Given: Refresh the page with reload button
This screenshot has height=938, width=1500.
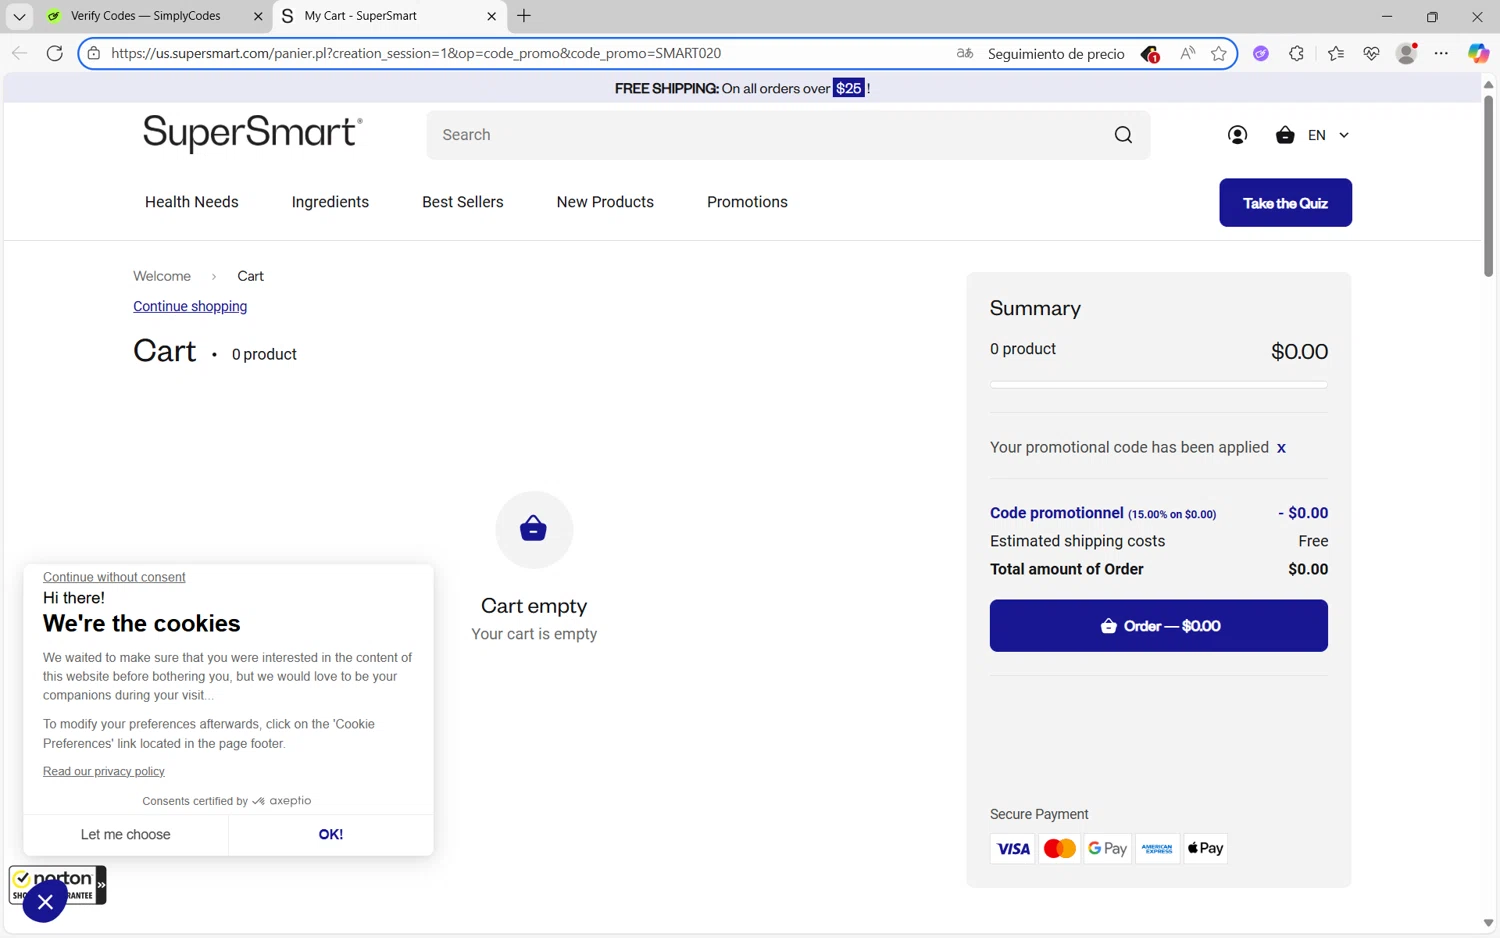Looking at the screenshot, I should 55,53.
